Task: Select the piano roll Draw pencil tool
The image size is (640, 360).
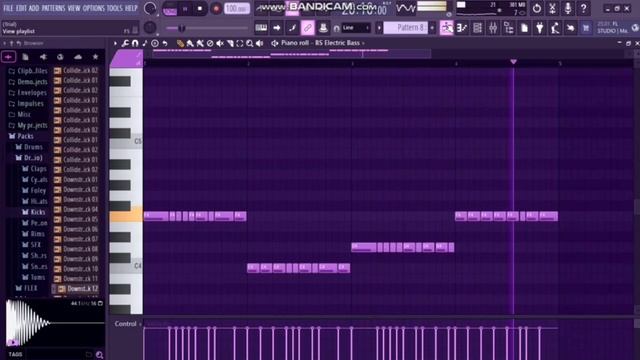Action: click(x=180, y=43)
